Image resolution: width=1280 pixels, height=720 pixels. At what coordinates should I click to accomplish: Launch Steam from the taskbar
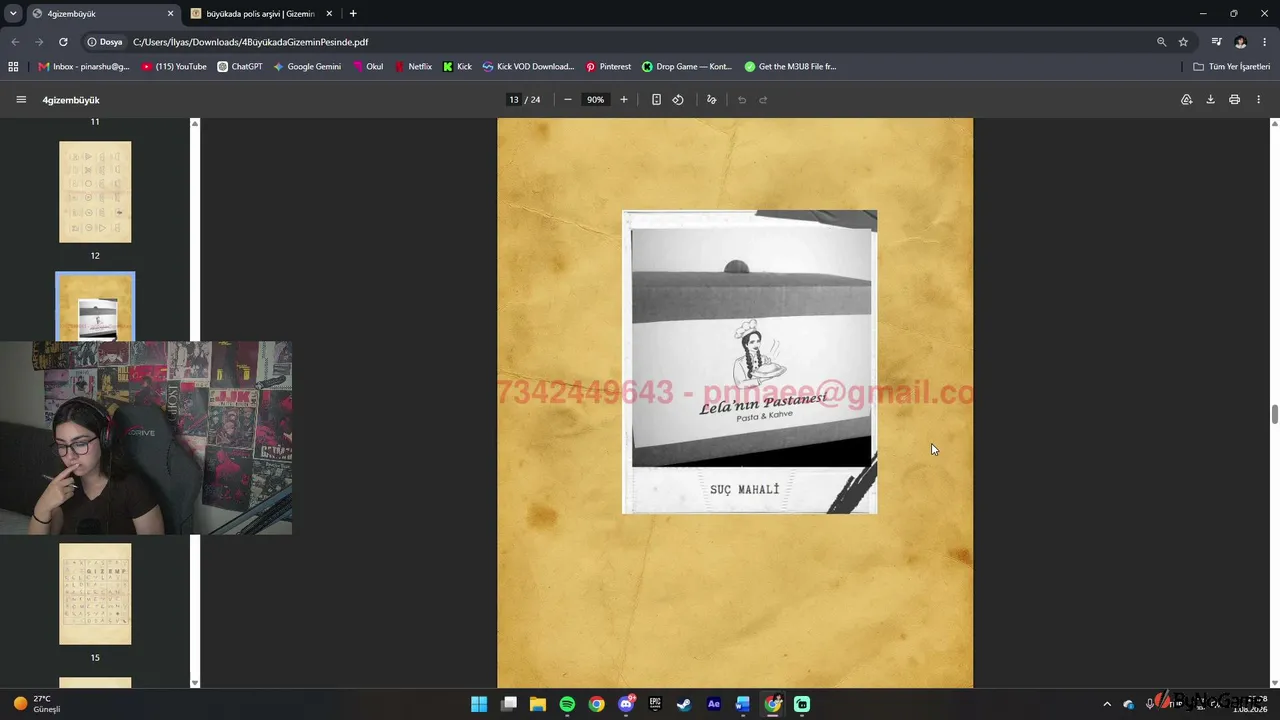point(684,704)
